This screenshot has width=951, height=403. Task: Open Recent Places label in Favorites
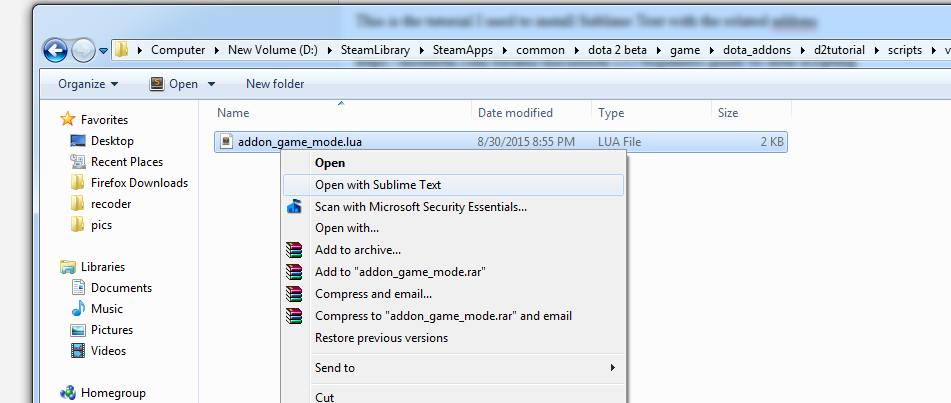tap(127, 162)
